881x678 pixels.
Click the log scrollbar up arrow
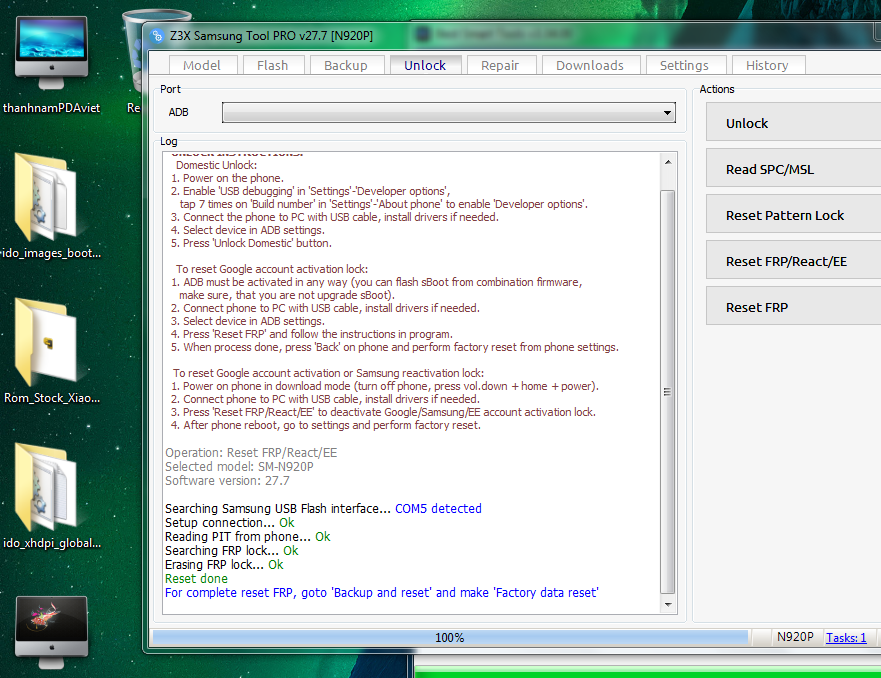(667, 162)
